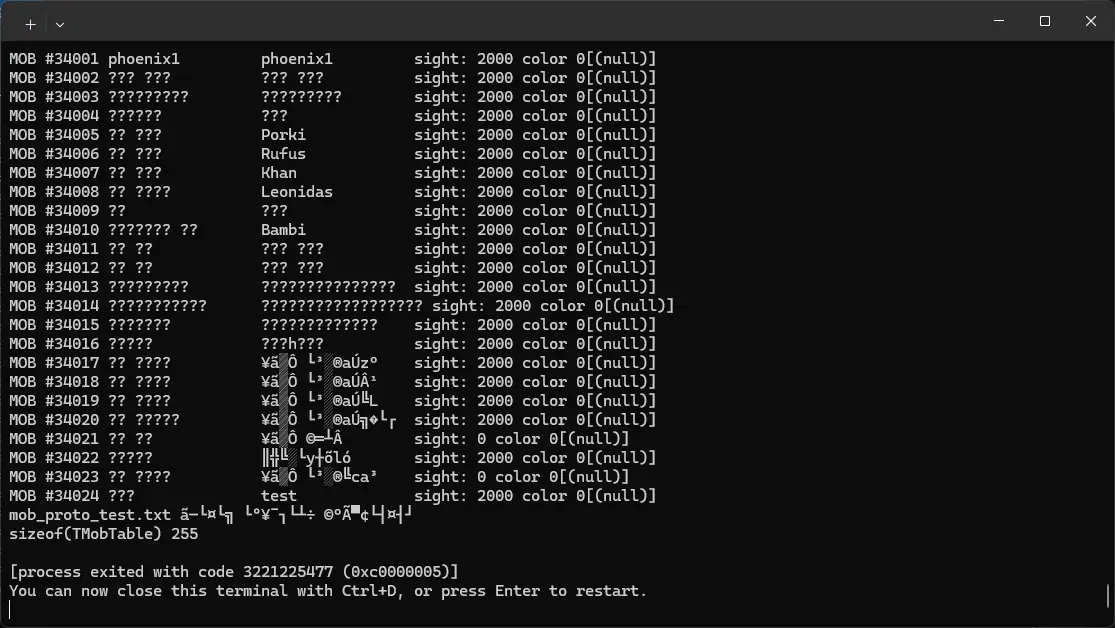Click the vertical scrollbar thumb at right edge
Screen dimensions: 1115x628
coord(1109,595)
